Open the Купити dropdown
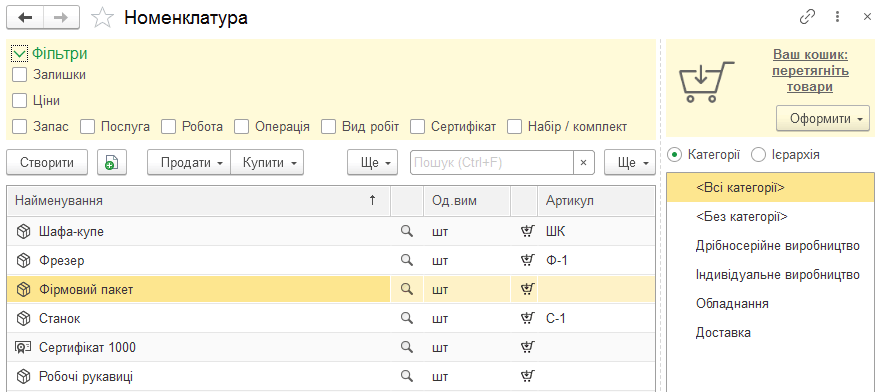Screen dimensions: 876x392 click(267, 162)
